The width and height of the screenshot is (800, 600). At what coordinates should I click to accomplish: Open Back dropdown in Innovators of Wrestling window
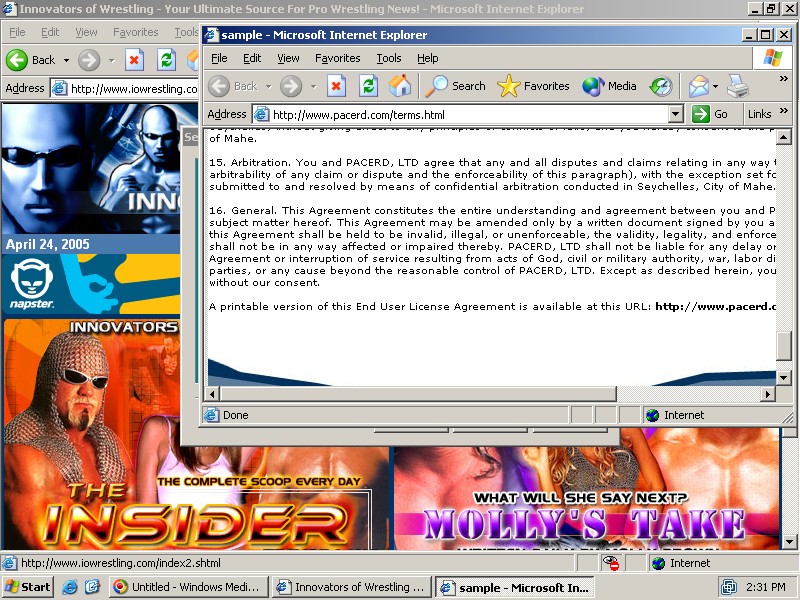coord(66,60)
